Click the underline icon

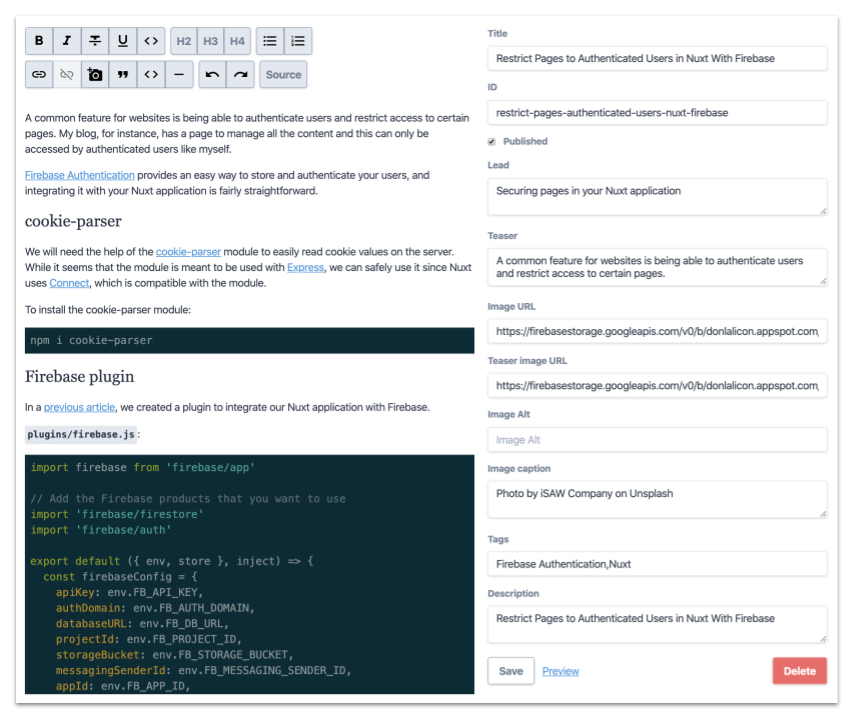tap(123, 41)
